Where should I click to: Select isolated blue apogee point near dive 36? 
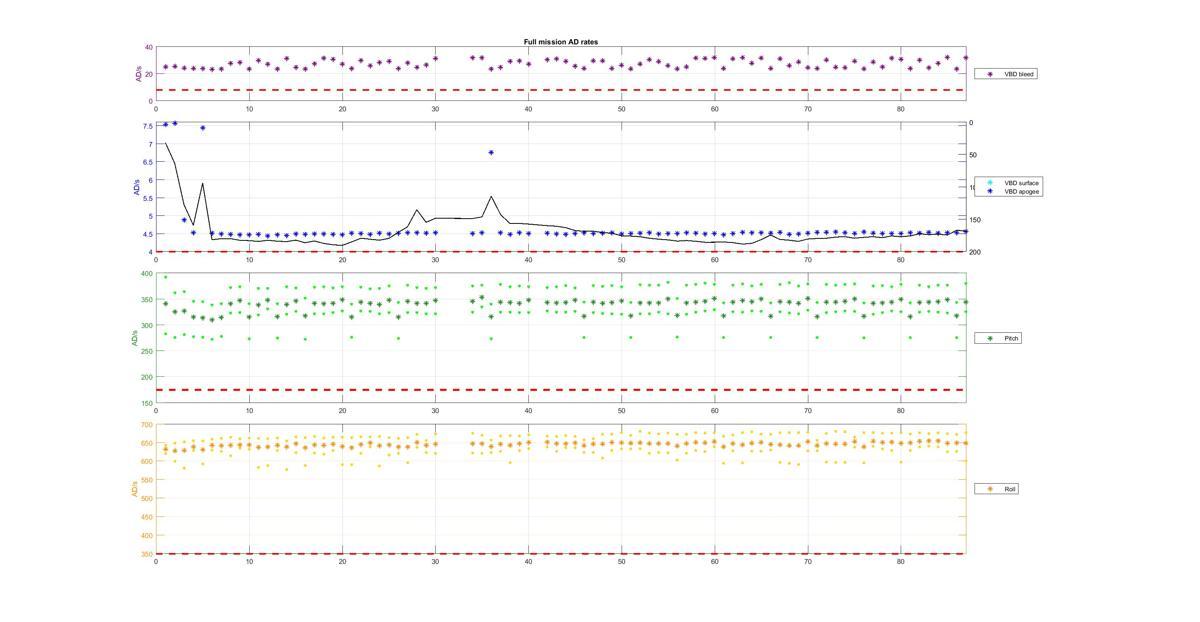(x=491, y=152)
